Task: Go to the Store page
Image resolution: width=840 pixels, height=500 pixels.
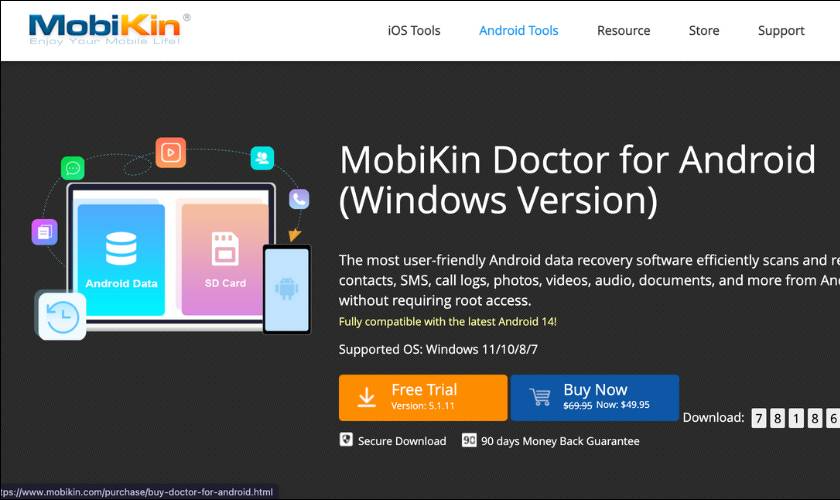Action: pyautogui.click(x=704, y=31)
